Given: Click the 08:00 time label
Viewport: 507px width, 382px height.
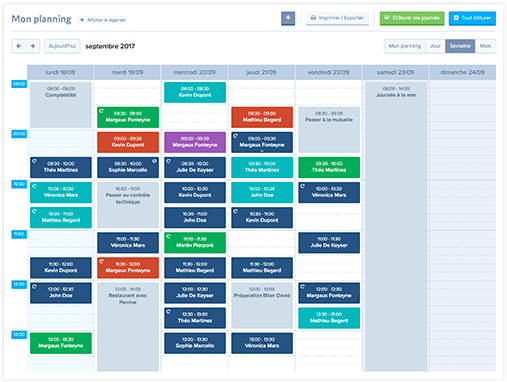Looking at the screenshot, I should (19, 84).
